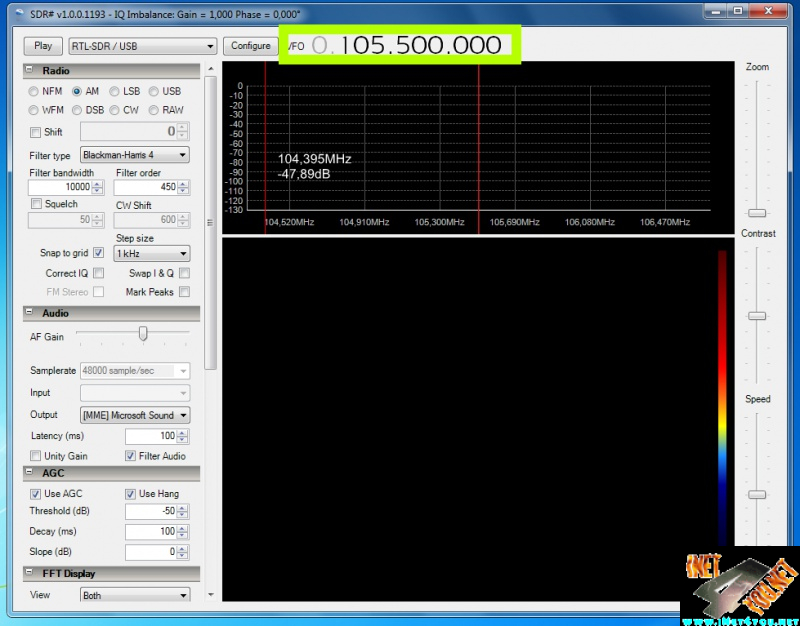Open the audio Output device dropdown
Image resolution: width=800 pixels, height=626 pixels.
pos(135,415)
